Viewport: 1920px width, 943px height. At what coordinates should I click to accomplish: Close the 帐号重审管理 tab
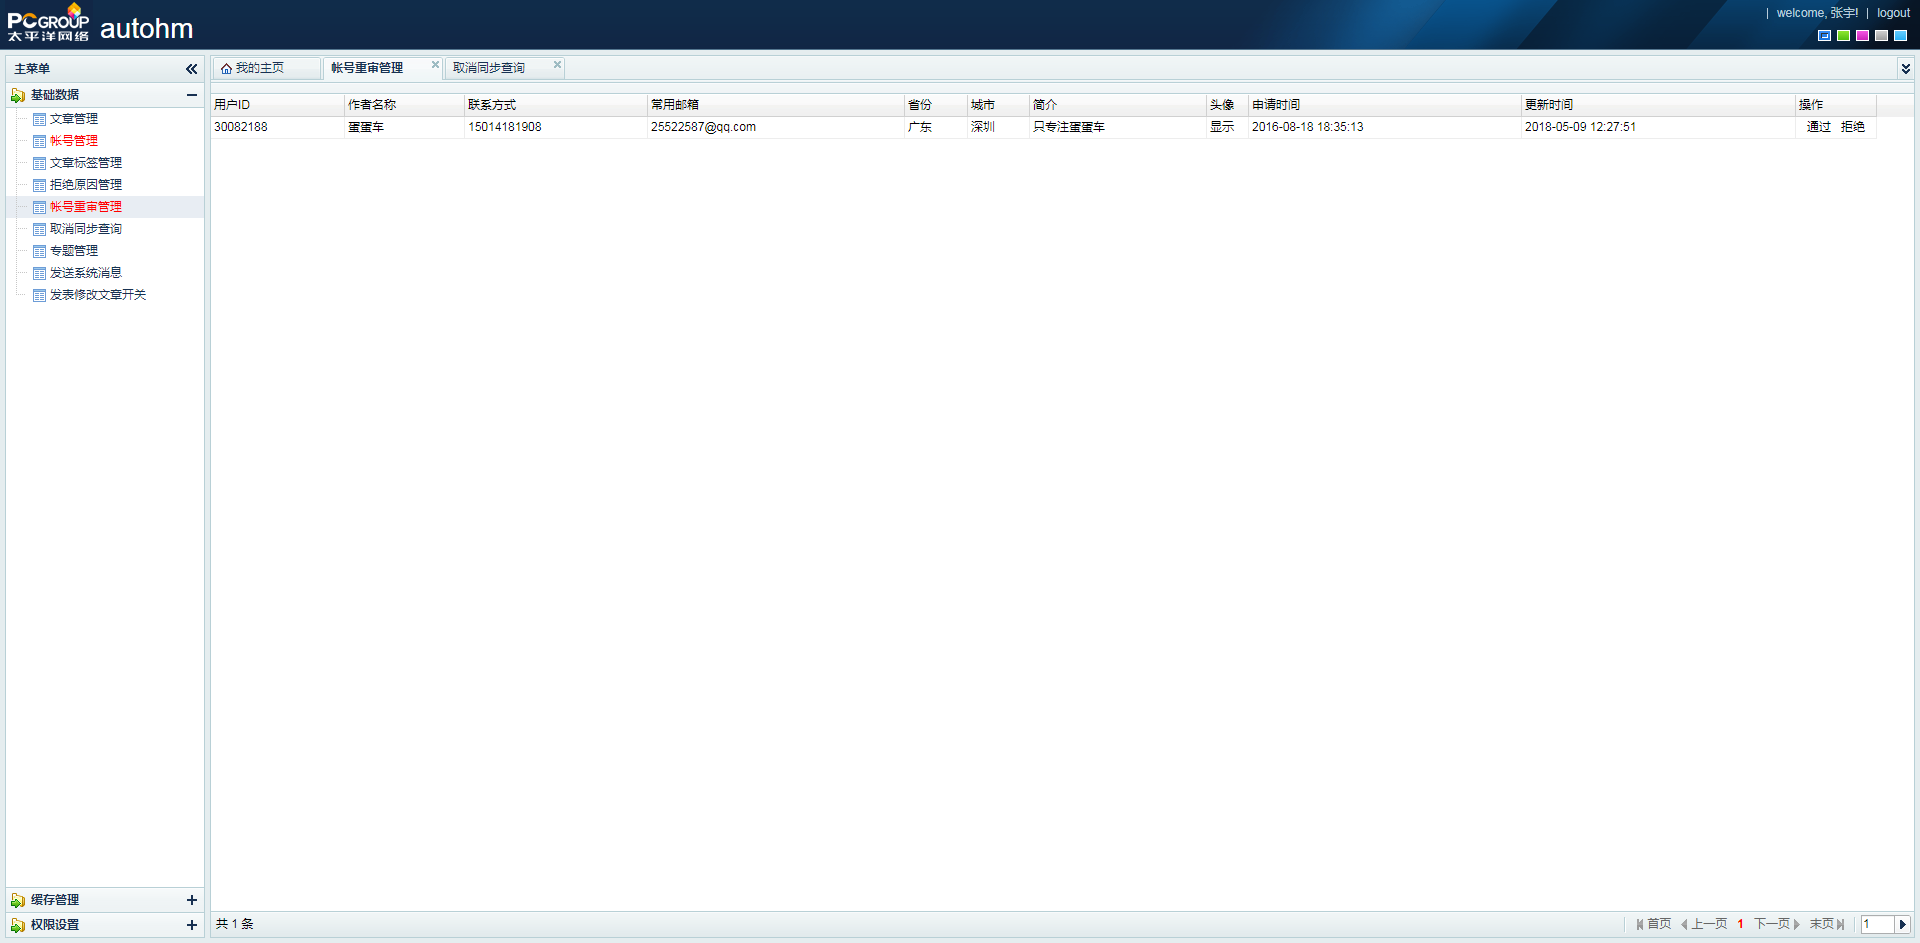(x=435, y=65)
